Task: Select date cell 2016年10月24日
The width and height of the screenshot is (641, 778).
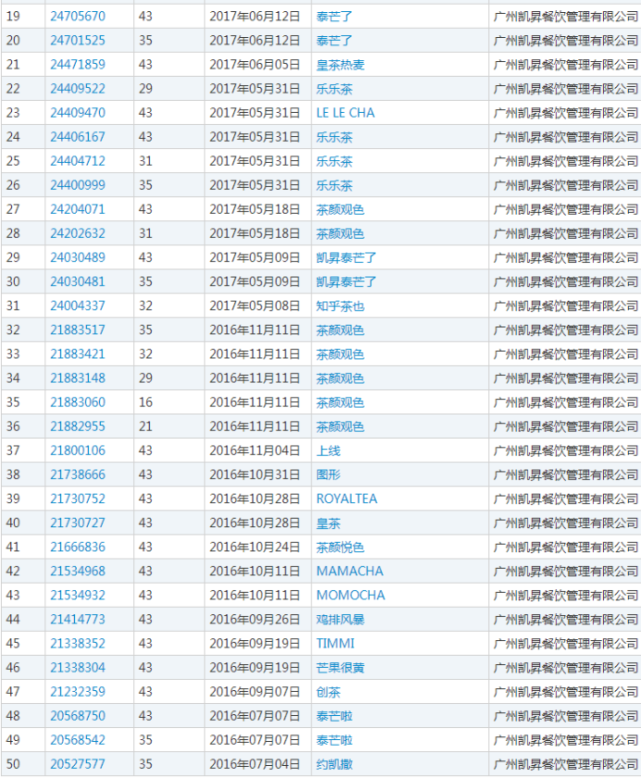Action: point(255,547)
